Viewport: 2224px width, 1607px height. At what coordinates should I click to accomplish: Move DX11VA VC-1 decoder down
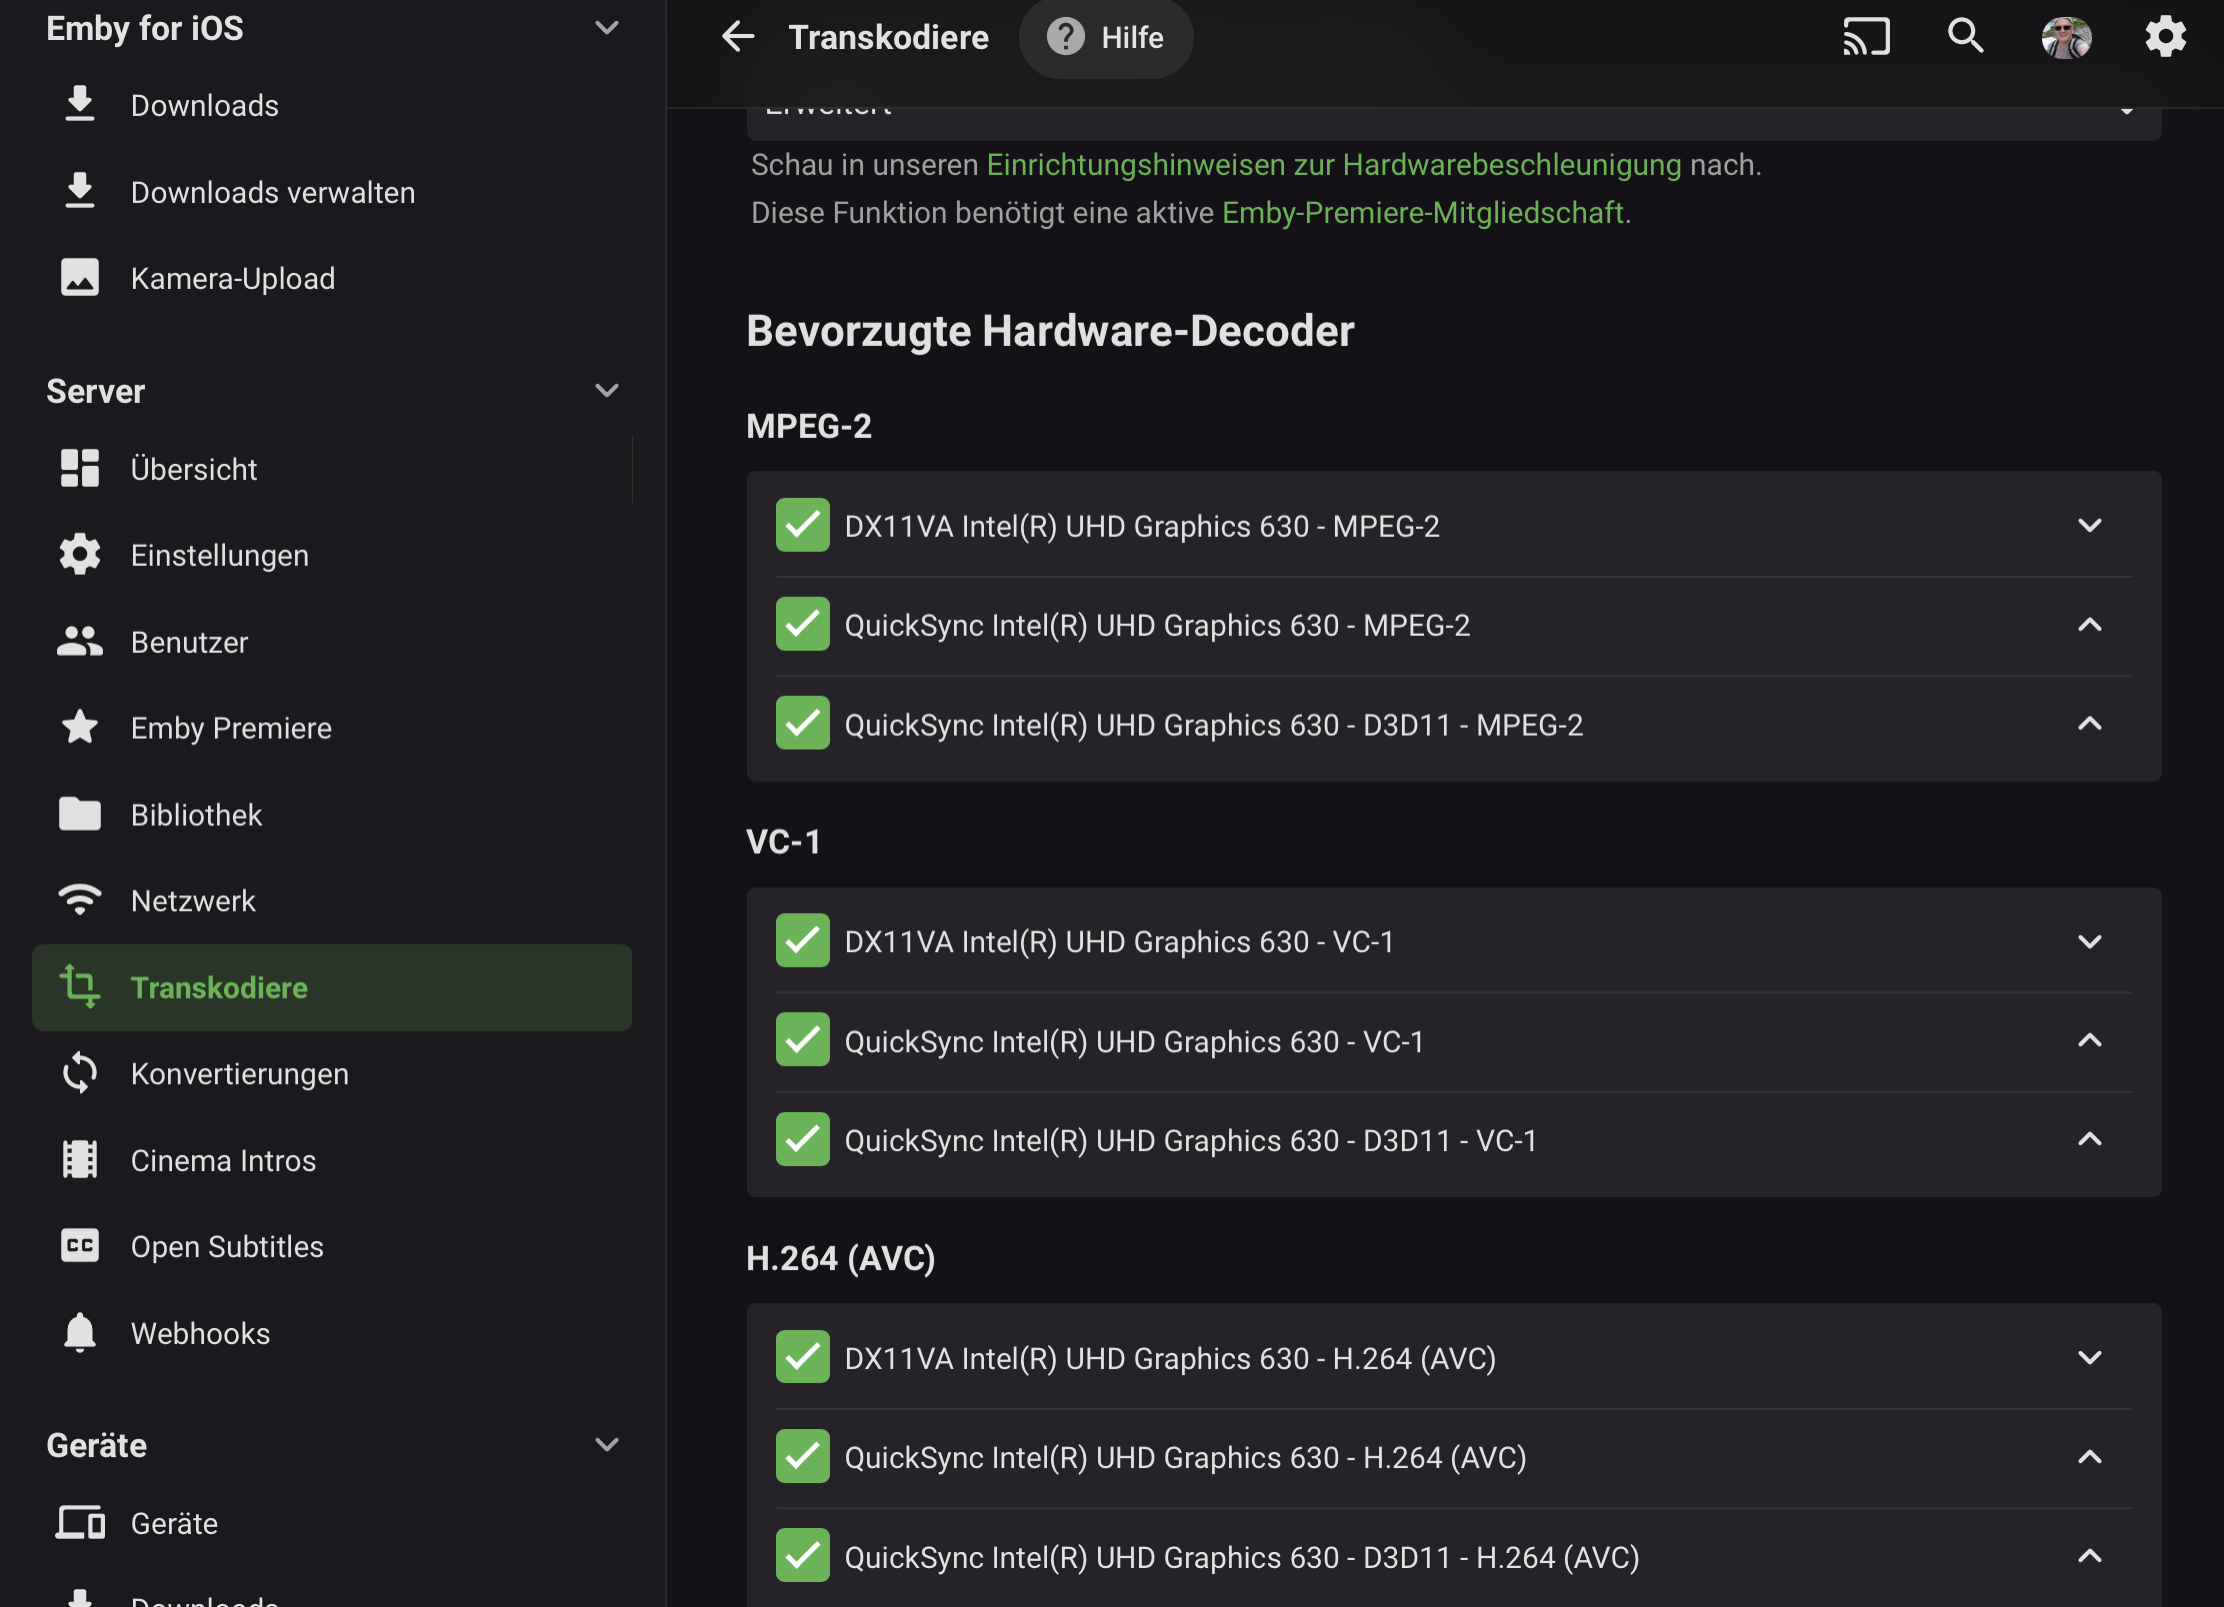coord(2089,941)
